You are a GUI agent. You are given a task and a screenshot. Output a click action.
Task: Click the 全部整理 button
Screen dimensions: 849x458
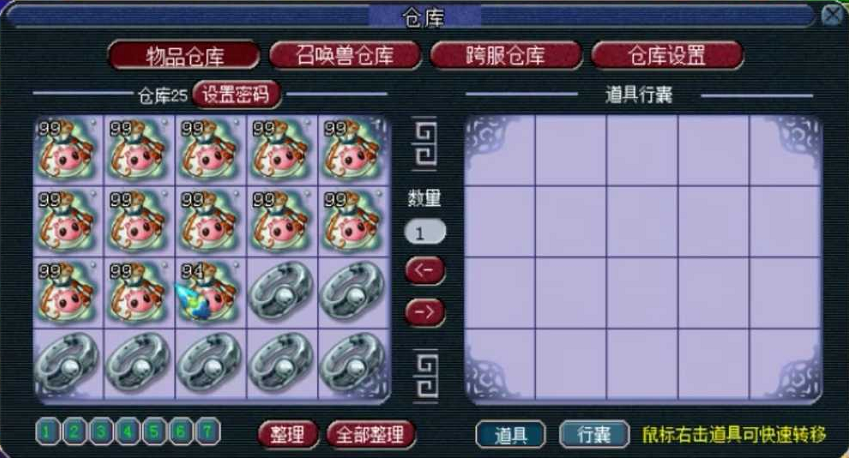[370, 434]
